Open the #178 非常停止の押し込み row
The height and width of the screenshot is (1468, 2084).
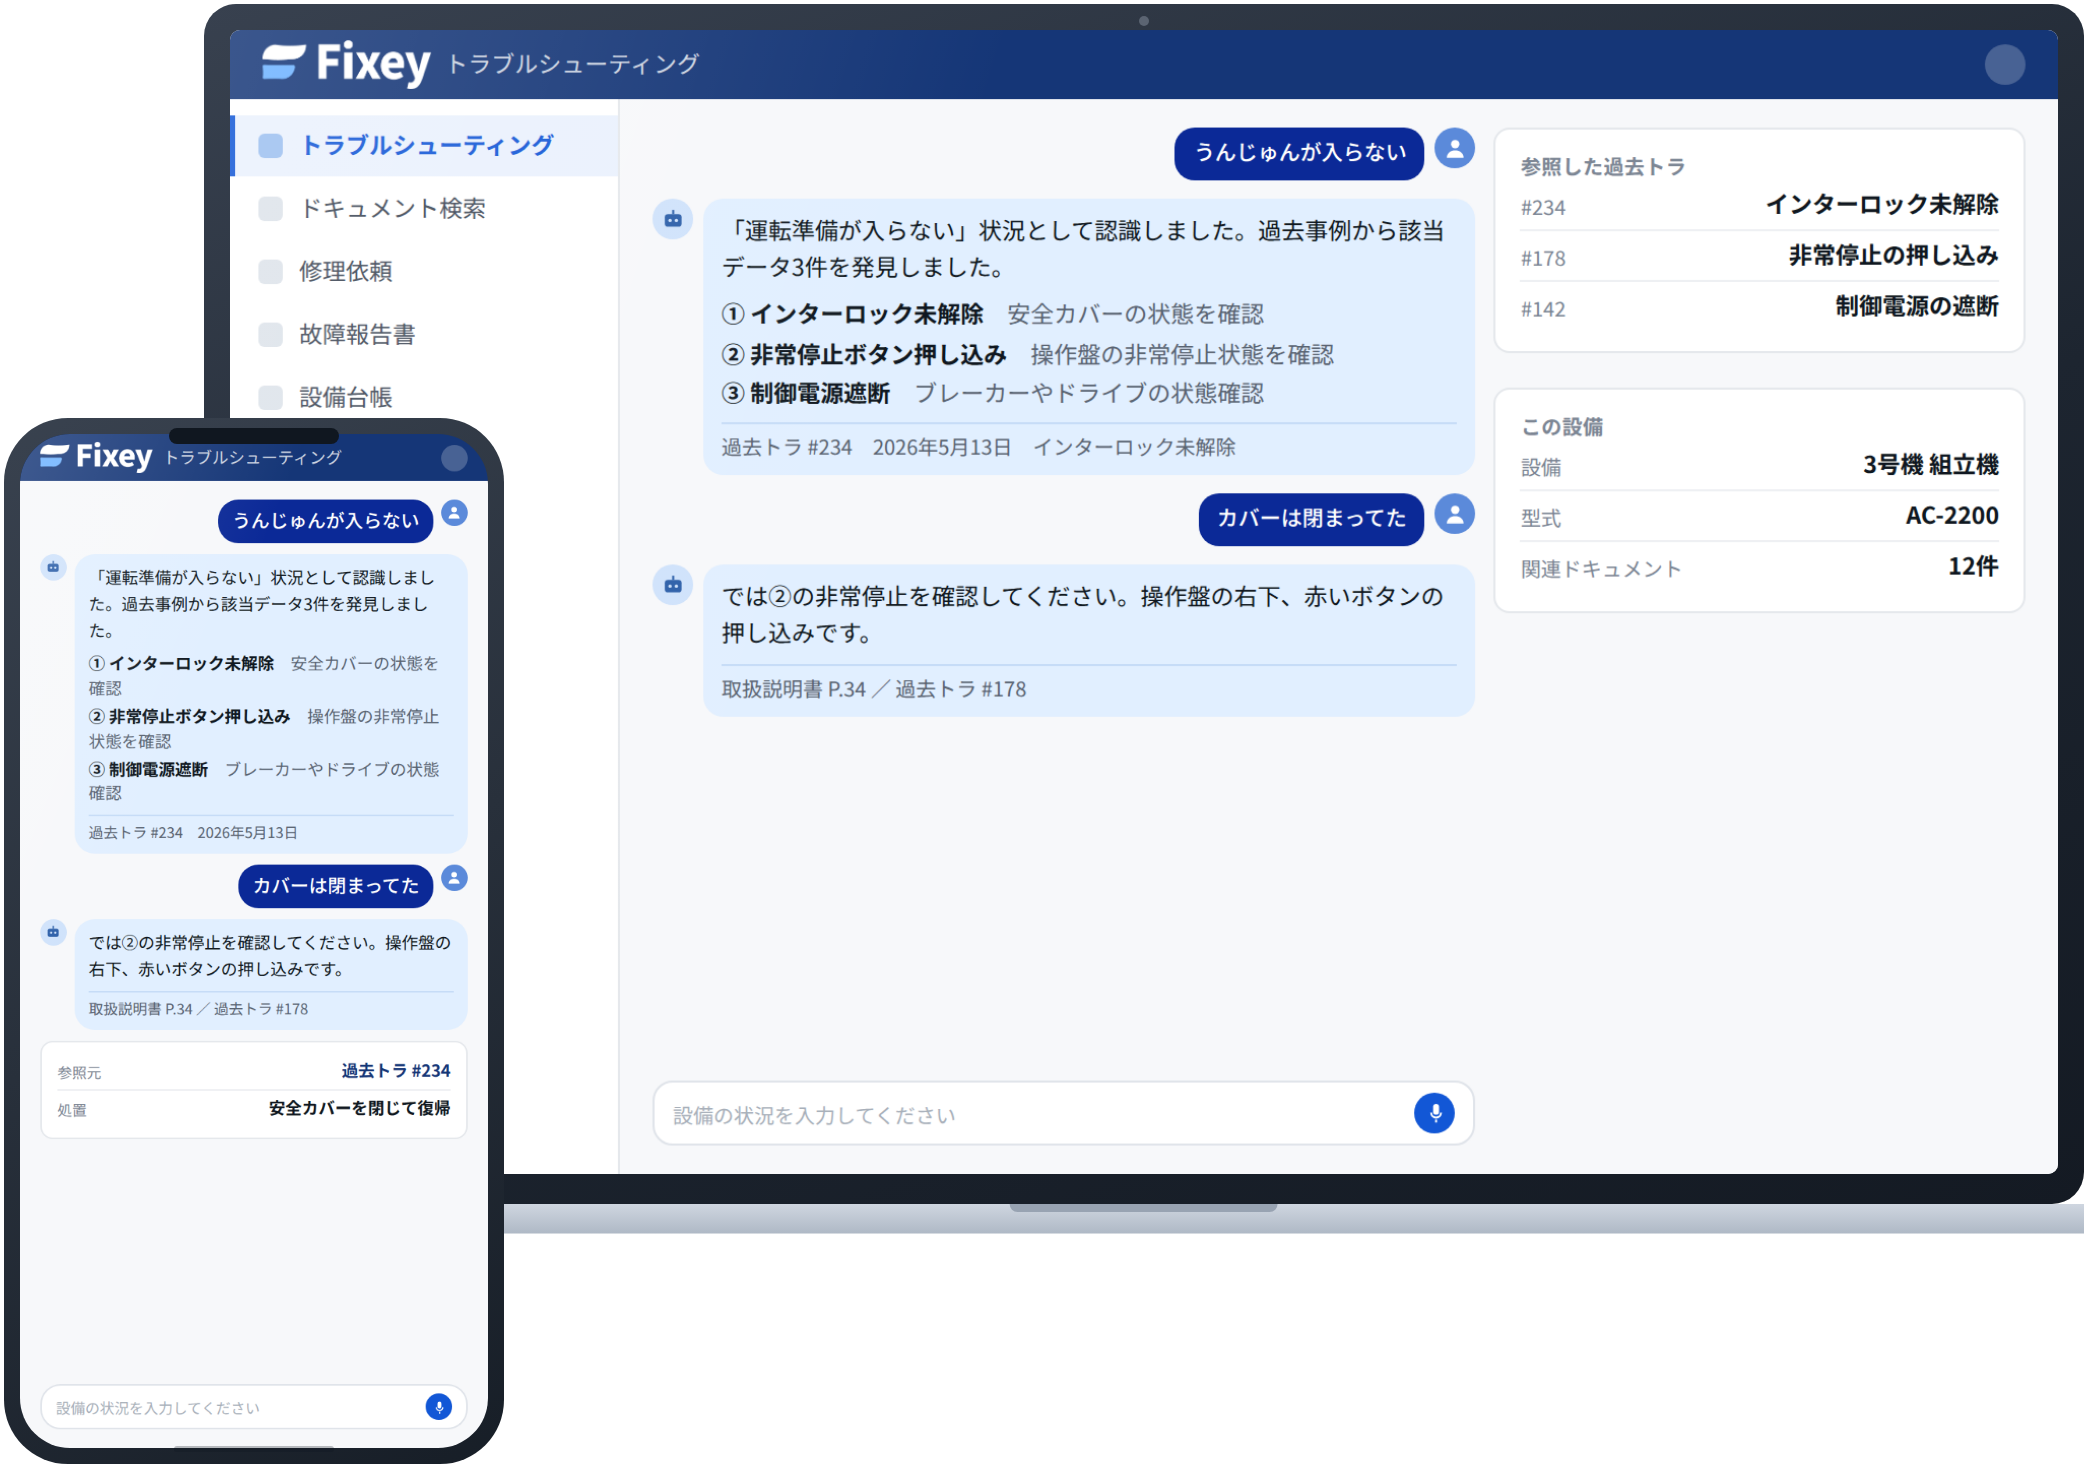tap(1758, 257)
